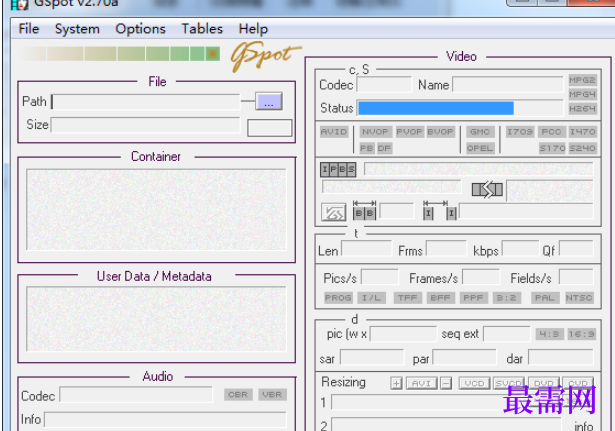This screenshot has width=615, height=431.
Task: Click the GMC indicator badge
Action: click(480, 132)
